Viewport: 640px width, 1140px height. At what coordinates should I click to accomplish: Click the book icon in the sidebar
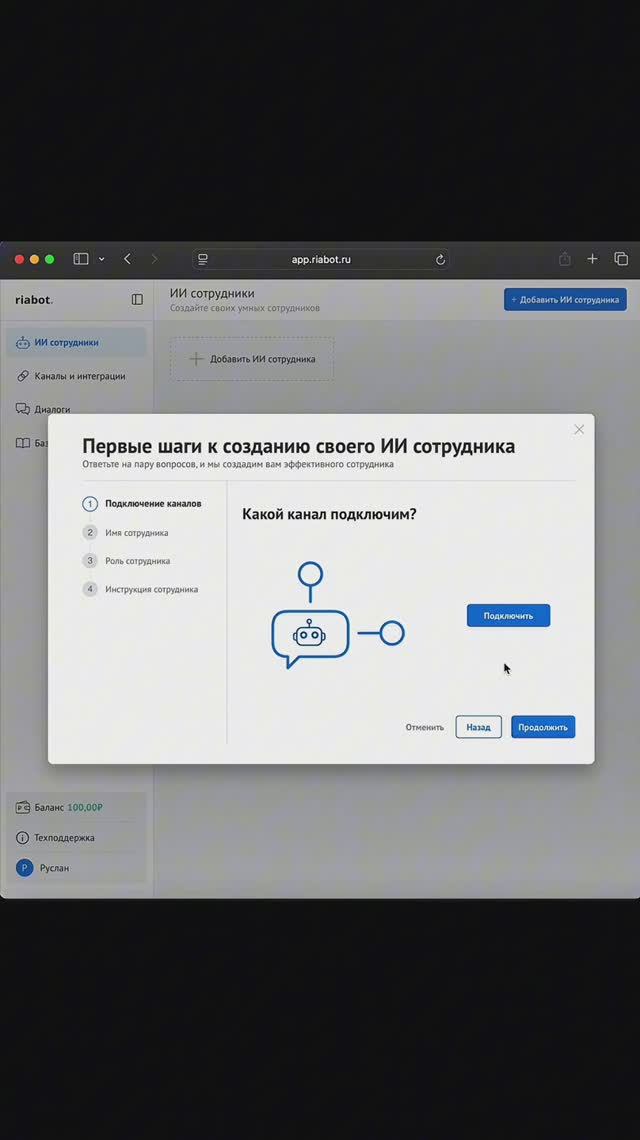pyautogui.click(x=23, y=443)
